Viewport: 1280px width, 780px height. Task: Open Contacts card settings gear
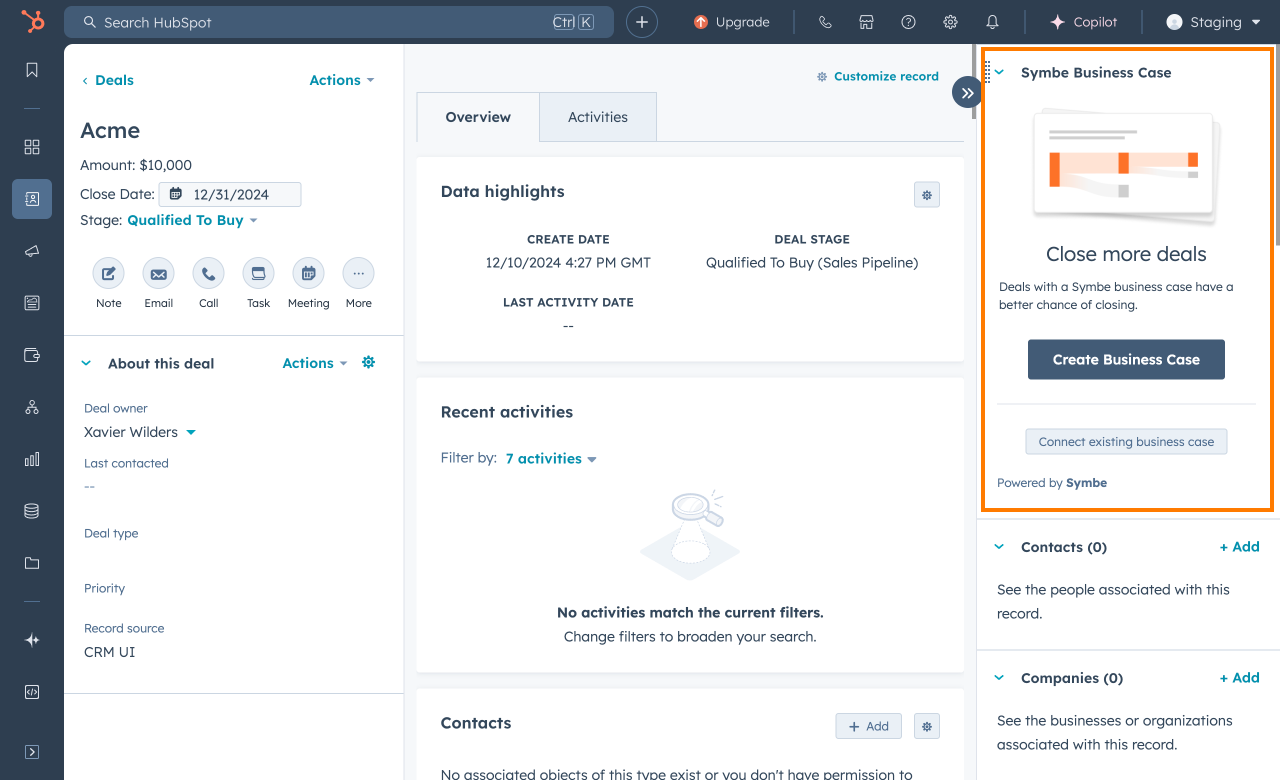point(927,726)
